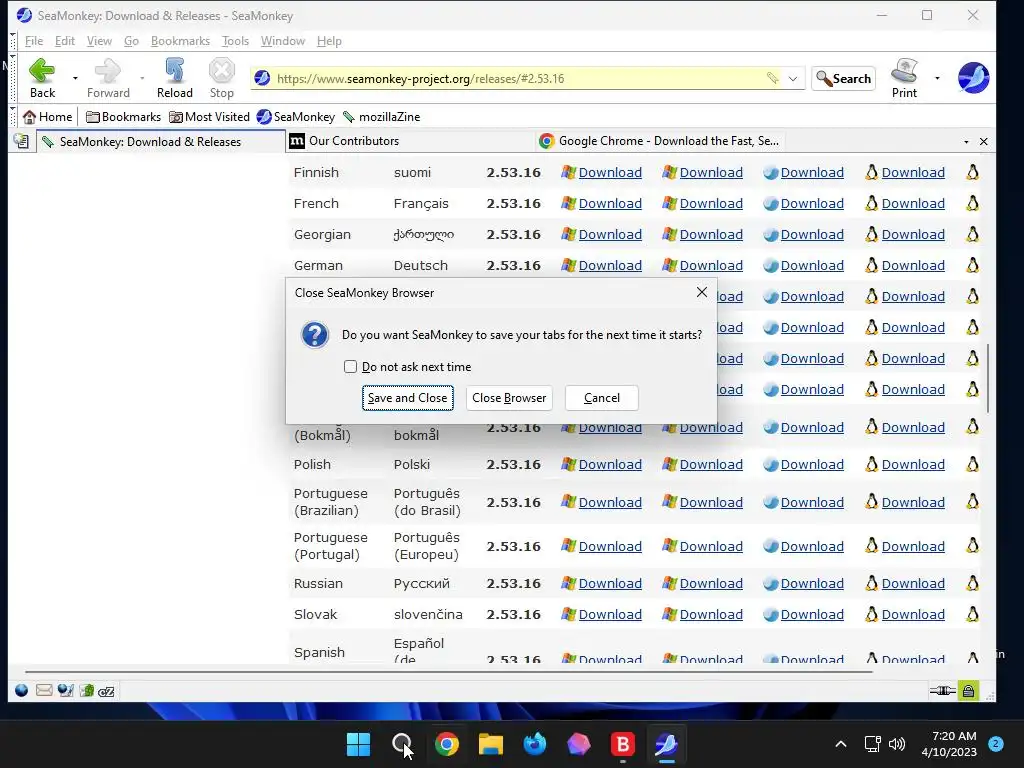Open the Mail & Newsgroups status bar icon
1024x768 pixels.
tap(44, 690)
